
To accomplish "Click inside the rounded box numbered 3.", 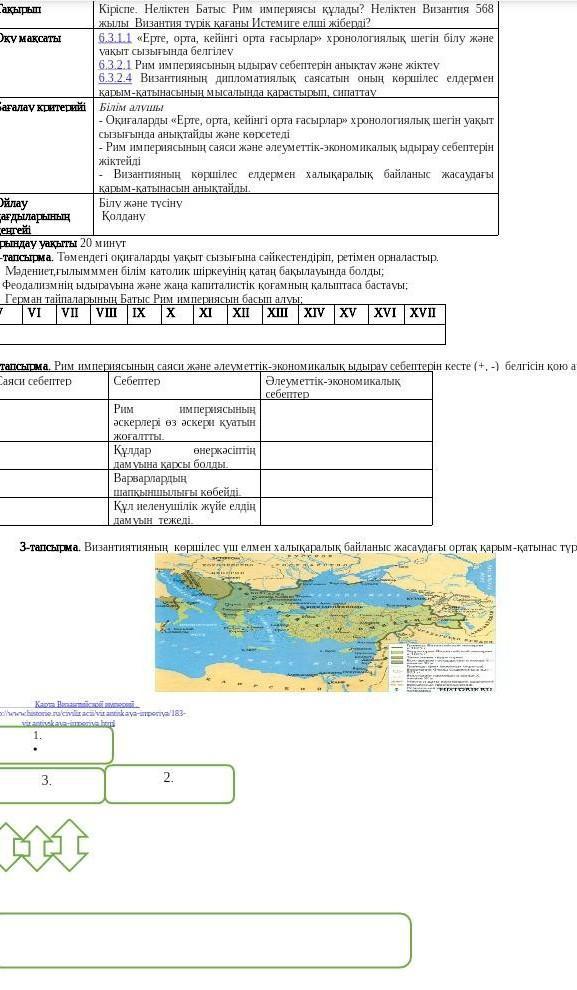I will coord(52,785).
